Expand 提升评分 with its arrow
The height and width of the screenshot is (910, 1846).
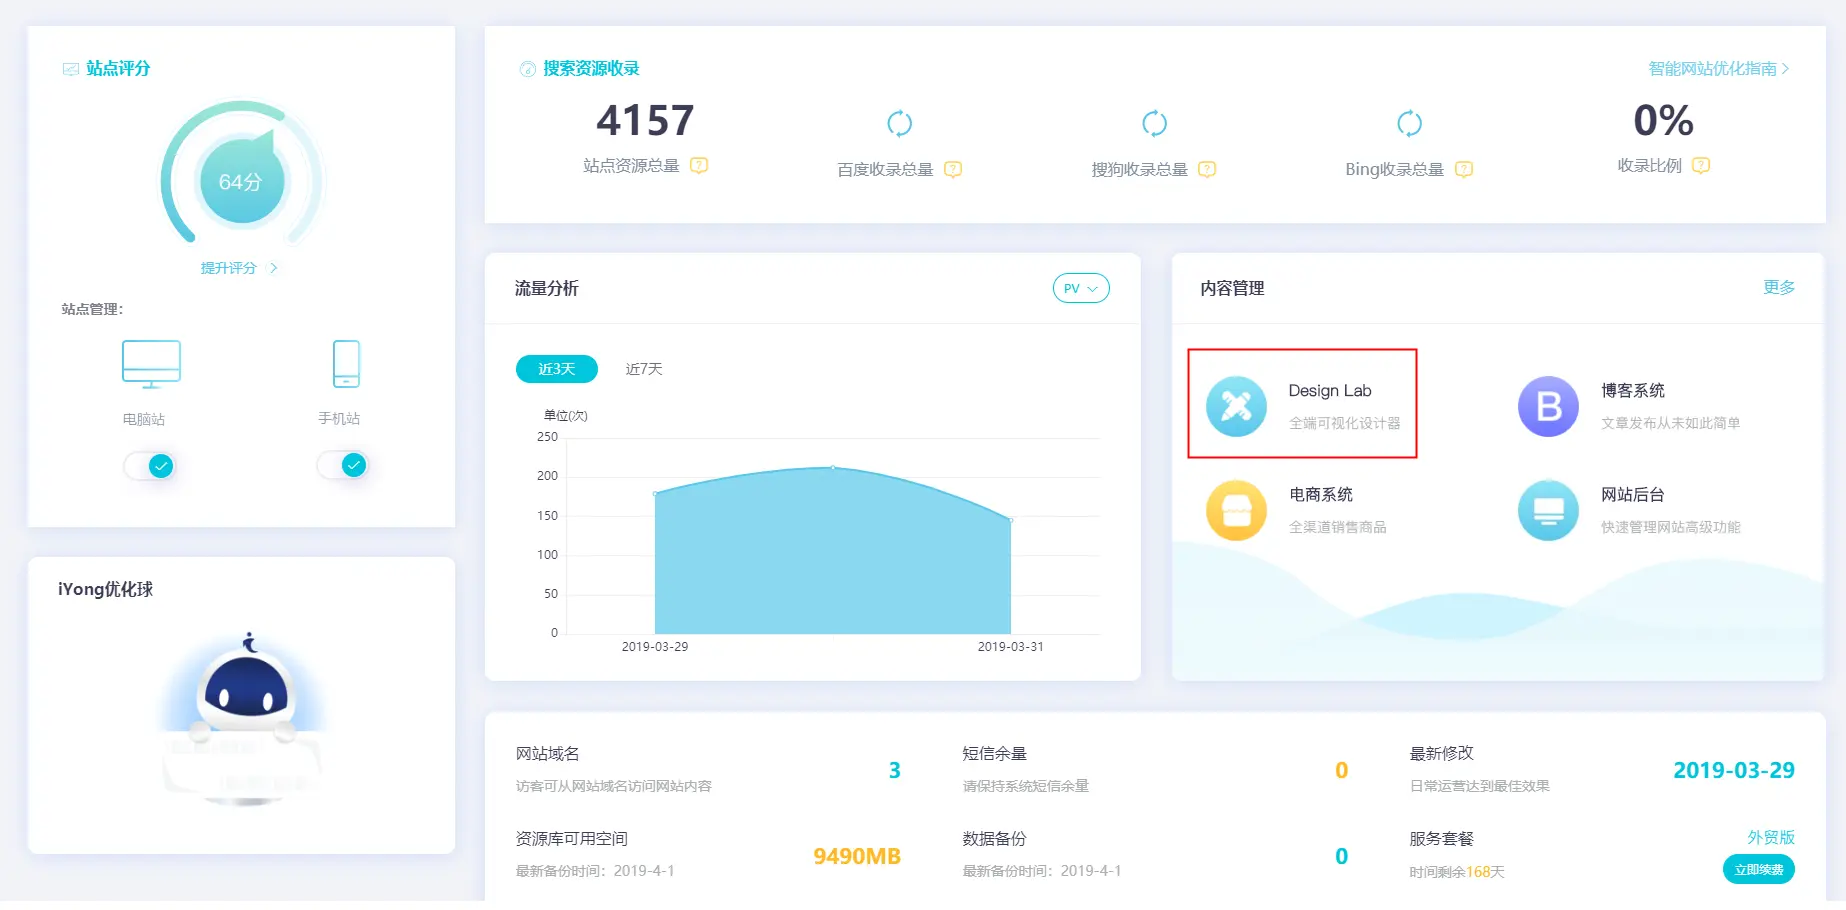click(273, 268)
